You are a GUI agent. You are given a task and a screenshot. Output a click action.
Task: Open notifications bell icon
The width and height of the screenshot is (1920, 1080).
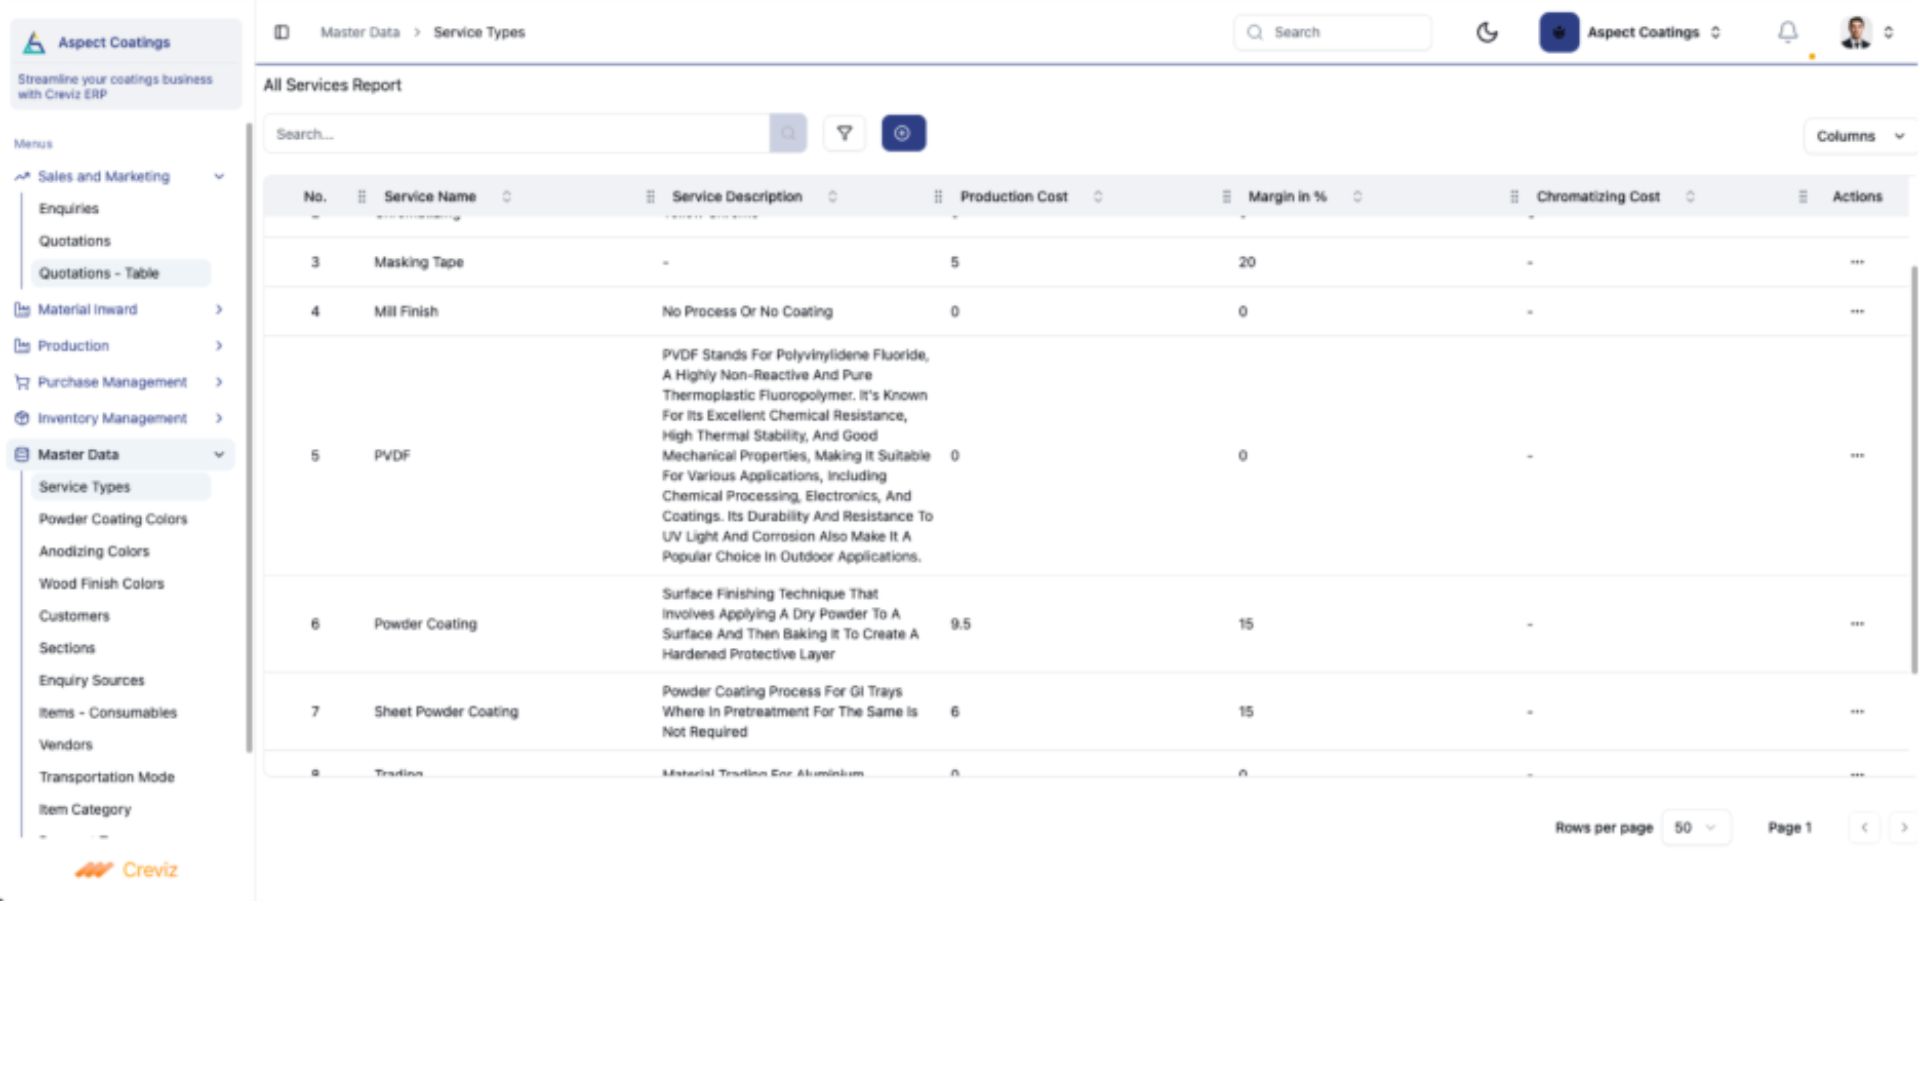1787,32
